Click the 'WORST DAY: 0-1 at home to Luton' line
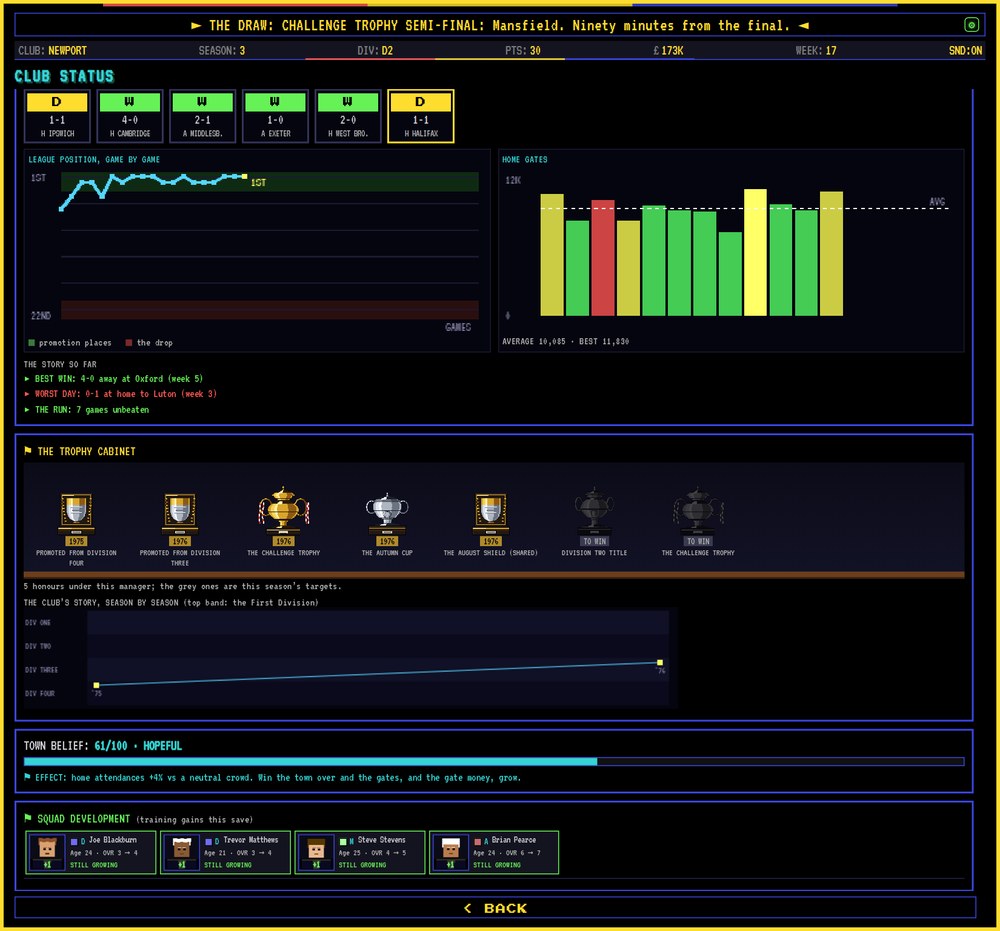1000x931 pixels. point(121,394)
